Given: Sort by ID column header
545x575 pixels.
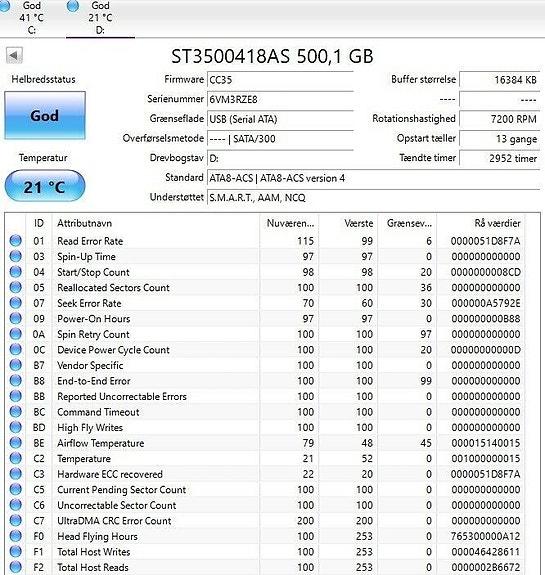Looking at the screenshot, I should point(39,223).
